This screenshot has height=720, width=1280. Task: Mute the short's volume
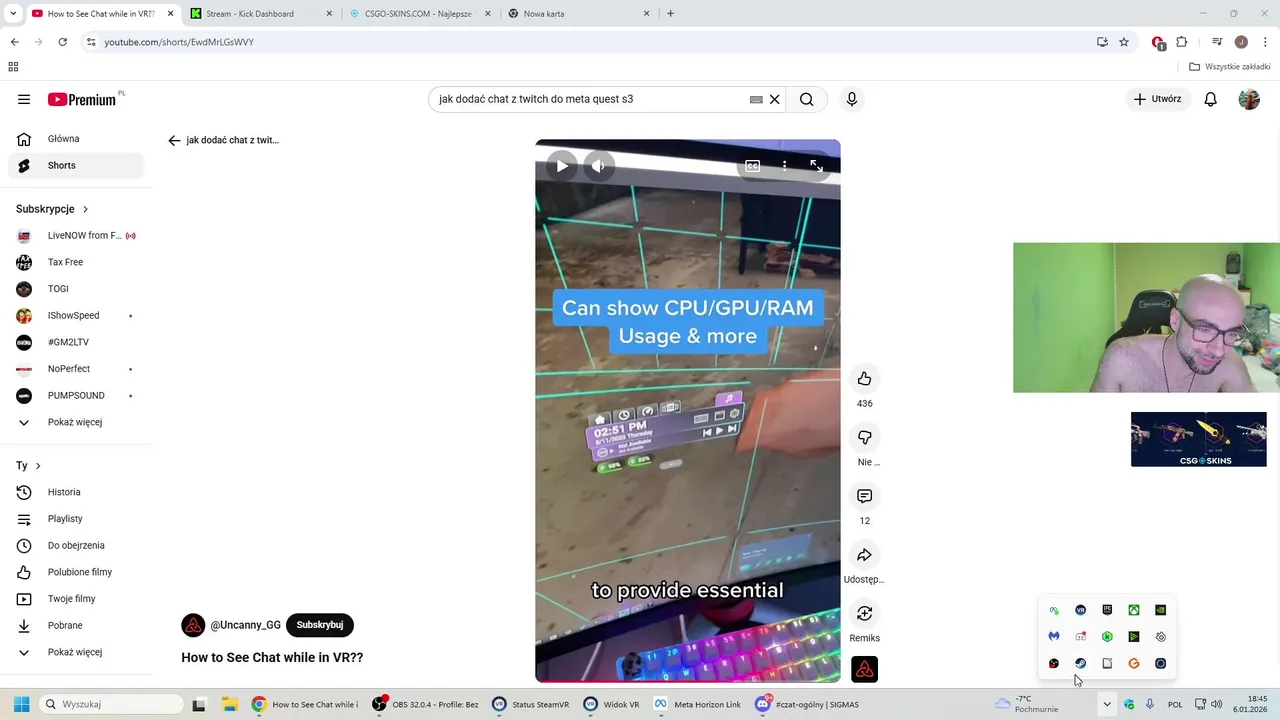click(598, 166)
